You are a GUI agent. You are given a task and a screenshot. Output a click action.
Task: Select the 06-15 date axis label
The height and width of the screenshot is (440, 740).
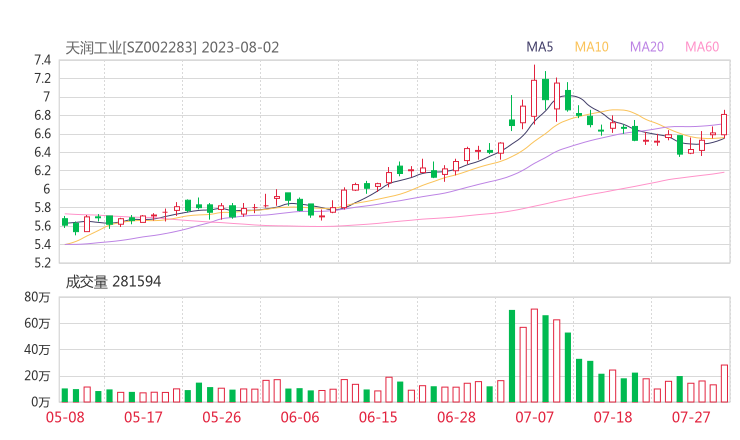pos(378,417)
